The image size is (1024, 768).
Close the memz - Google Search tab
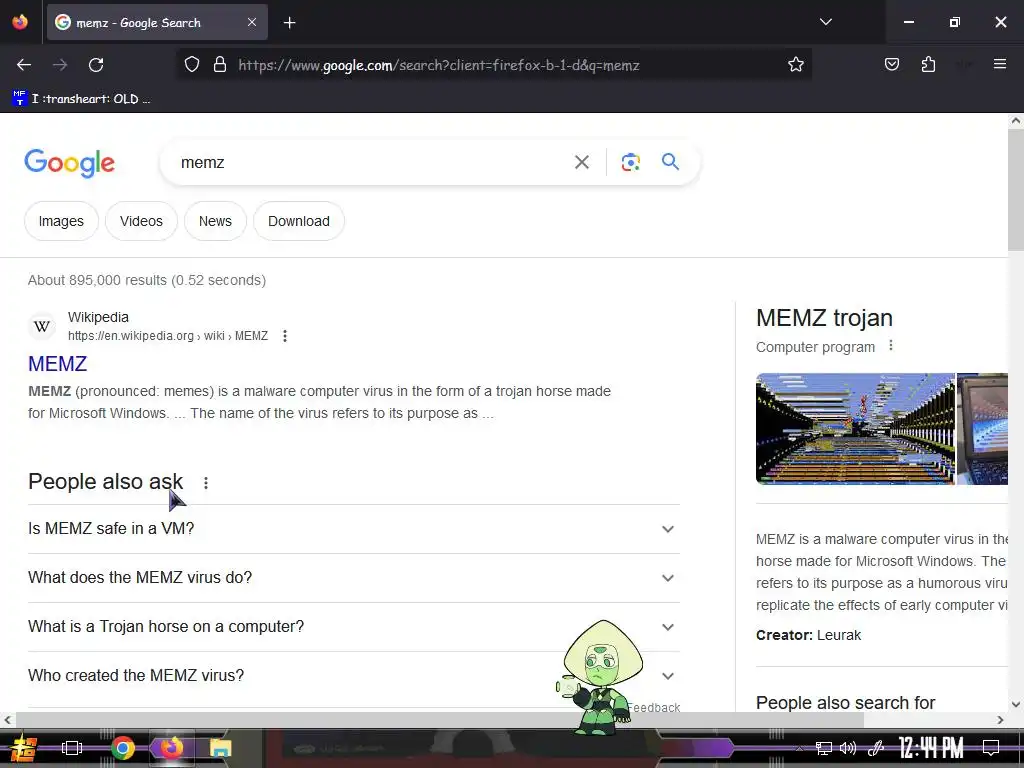252,22
